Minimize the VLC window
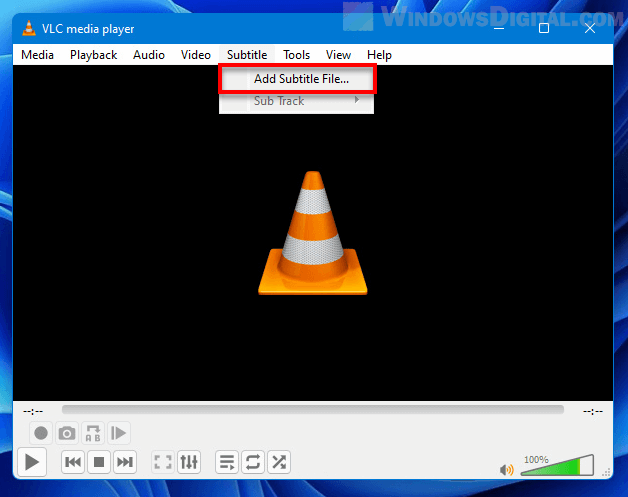 pyautogui.click(x=499, y=28)
